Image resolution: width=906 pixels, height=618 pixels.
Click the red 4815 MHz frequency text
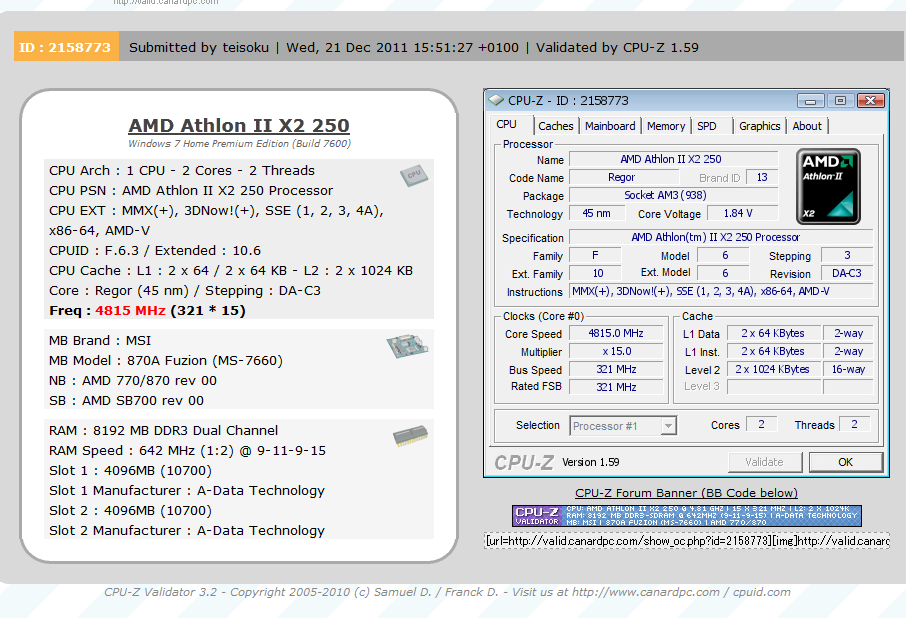[131, 311]
